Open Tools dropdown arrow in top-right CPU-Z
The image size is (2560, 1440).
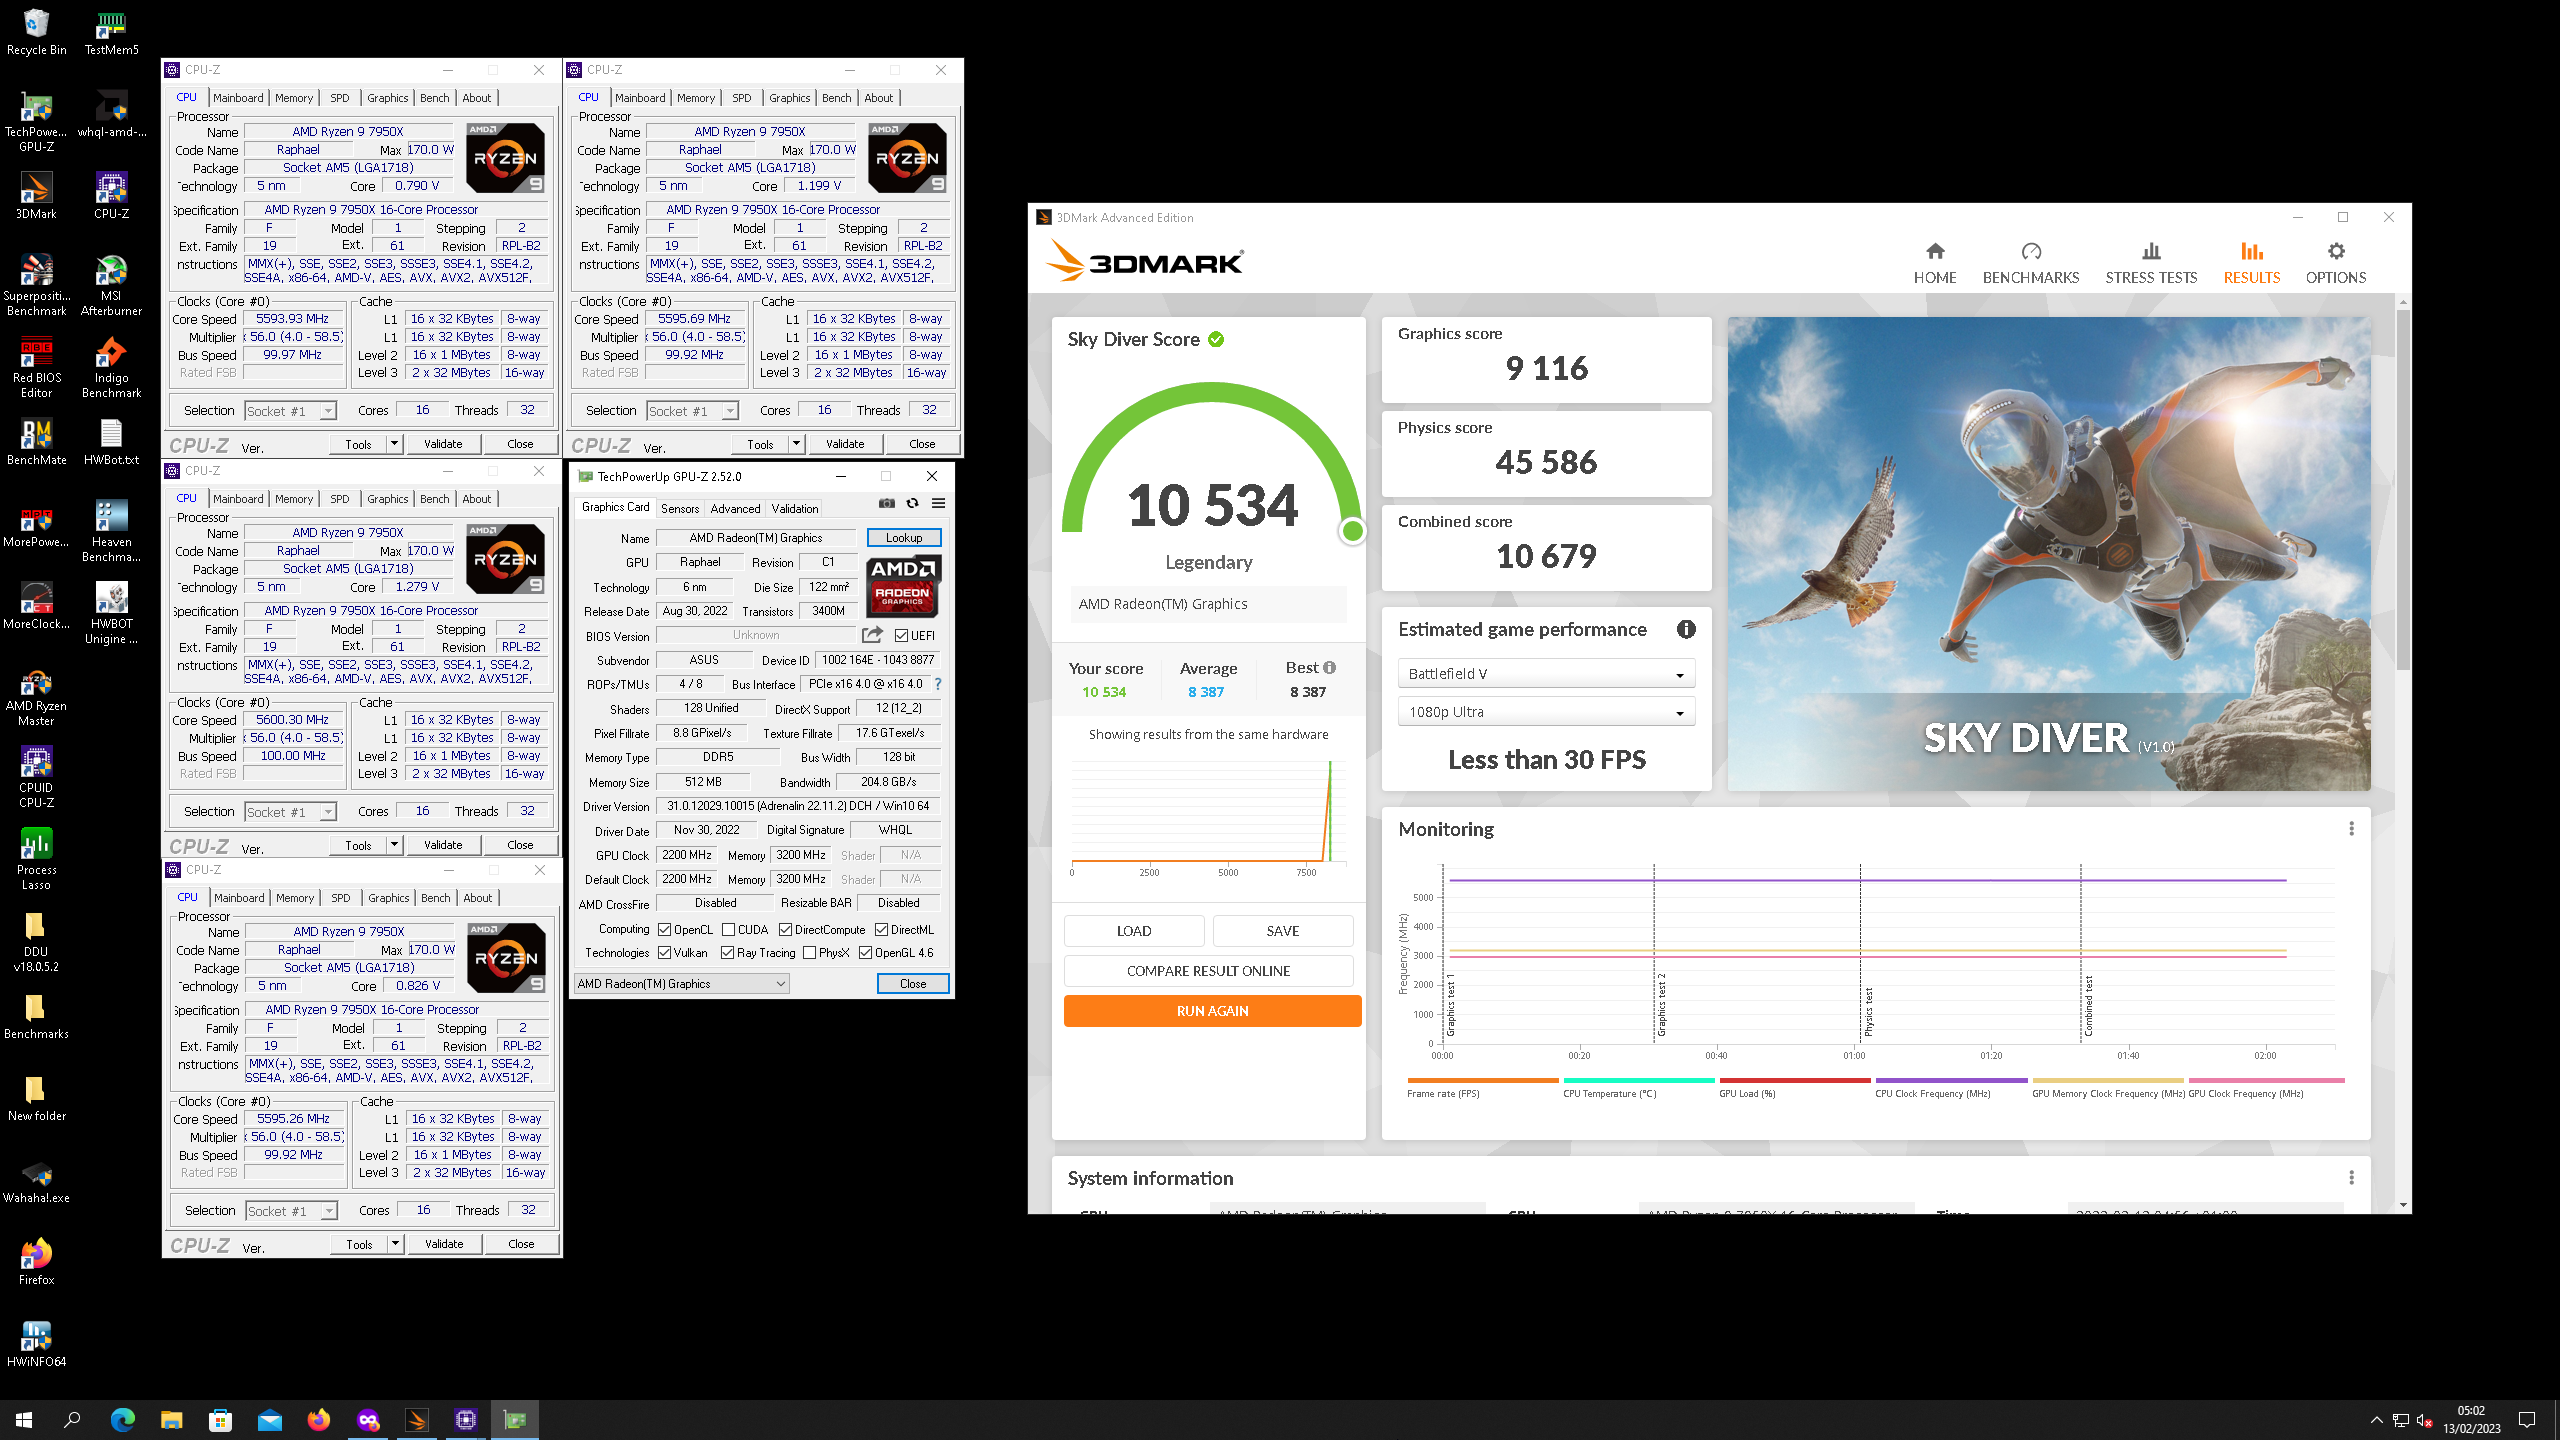click(x=796, y=444)
